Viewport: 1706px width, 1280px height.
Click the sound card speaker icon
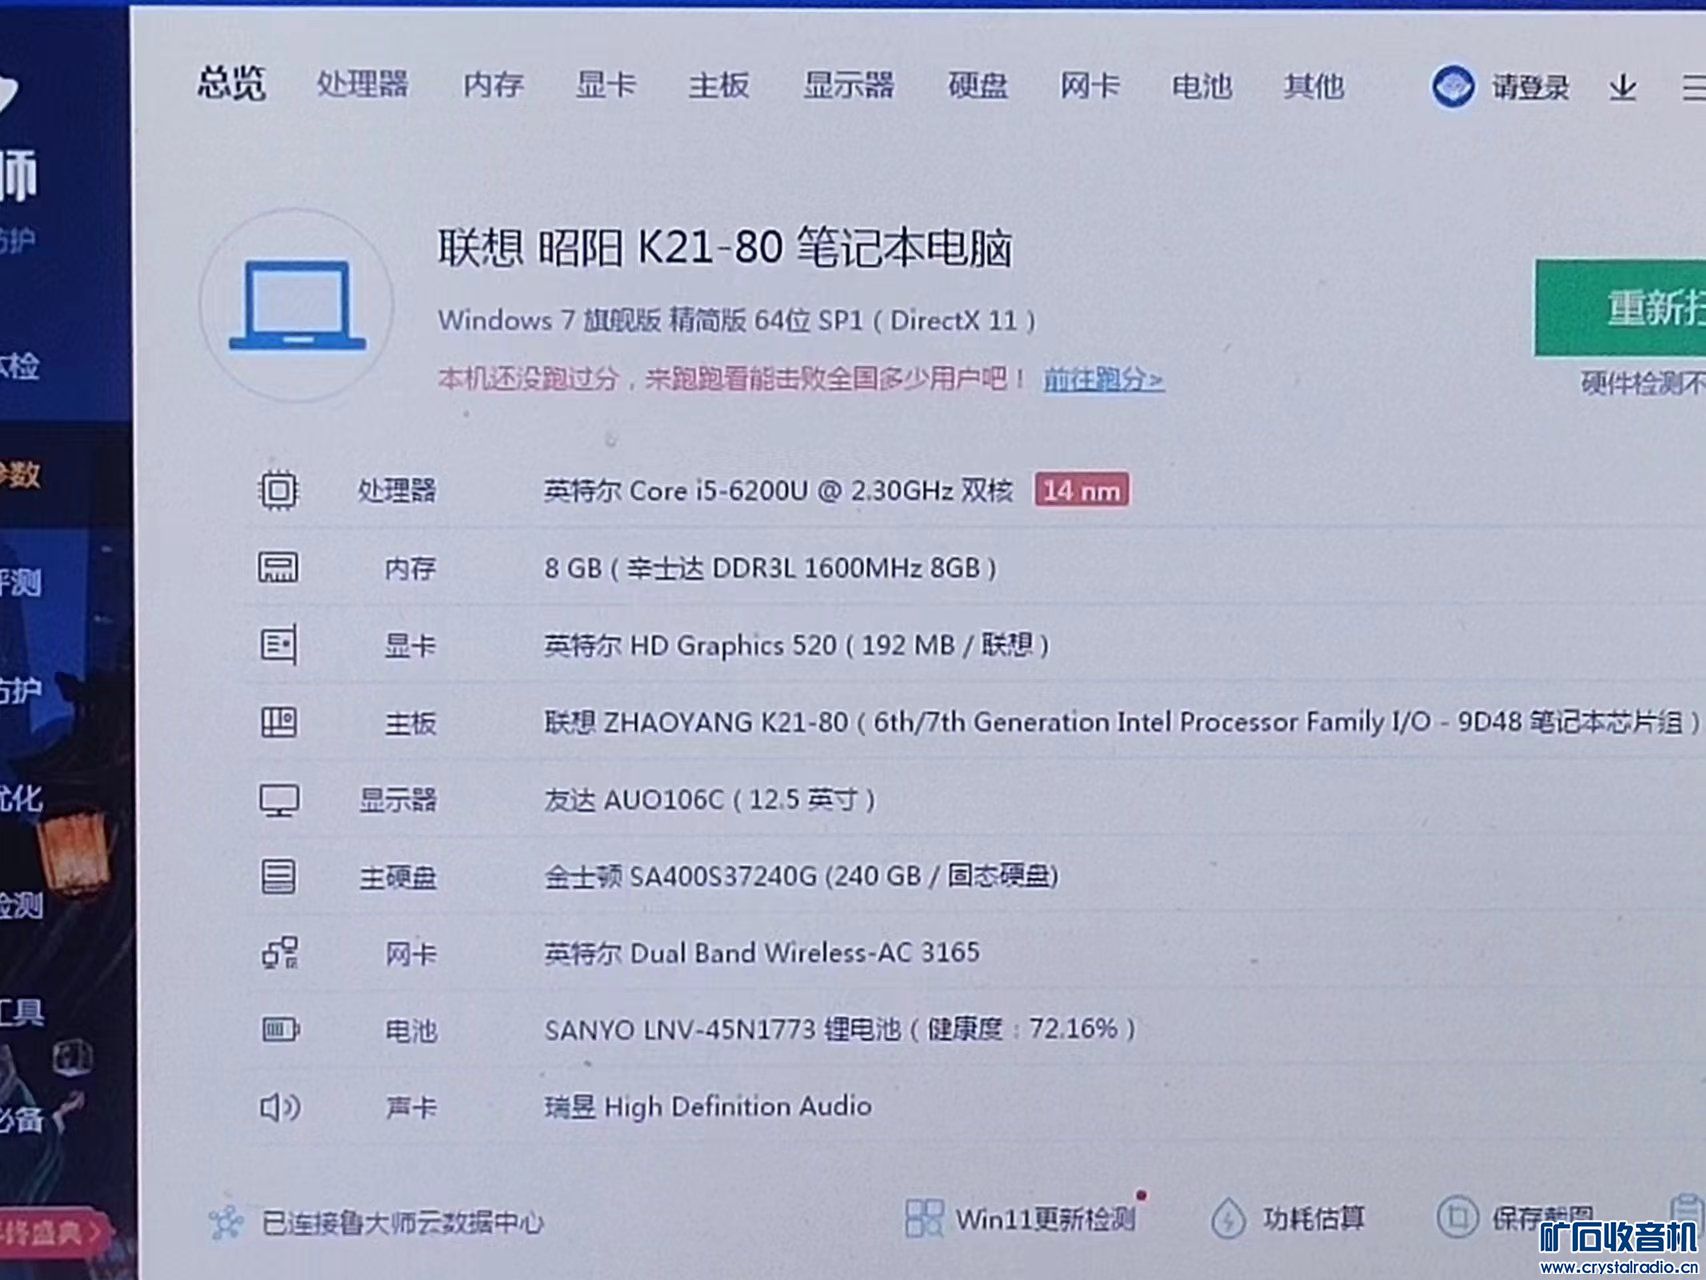pyautogui.click(x=279, y=1107)
